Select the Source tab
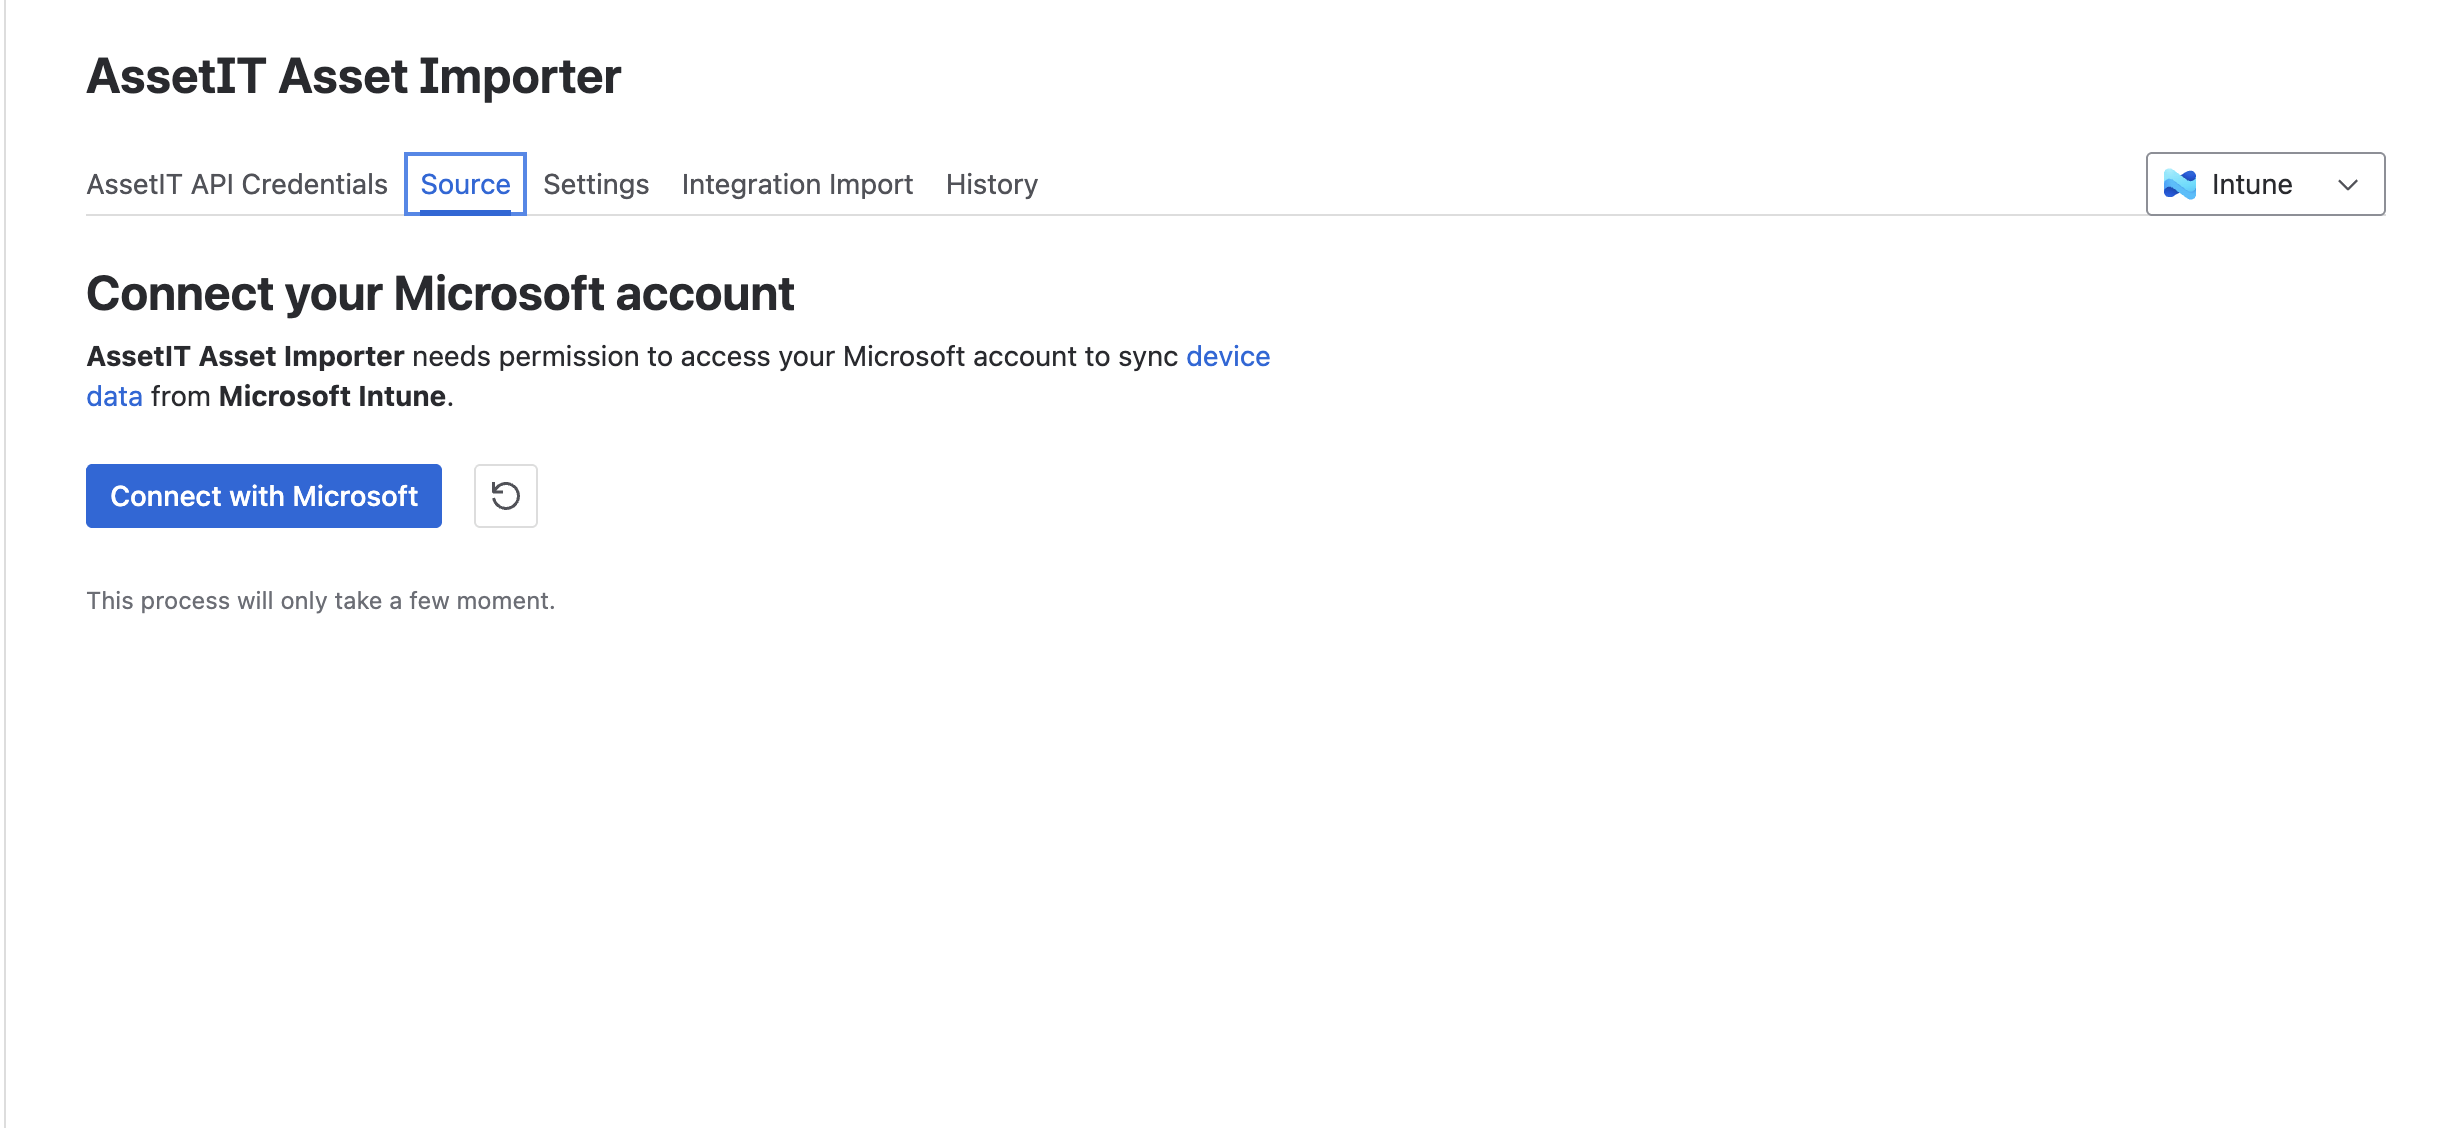Viewport: 2442px width, 1128px height. click(x=465, y=184)
